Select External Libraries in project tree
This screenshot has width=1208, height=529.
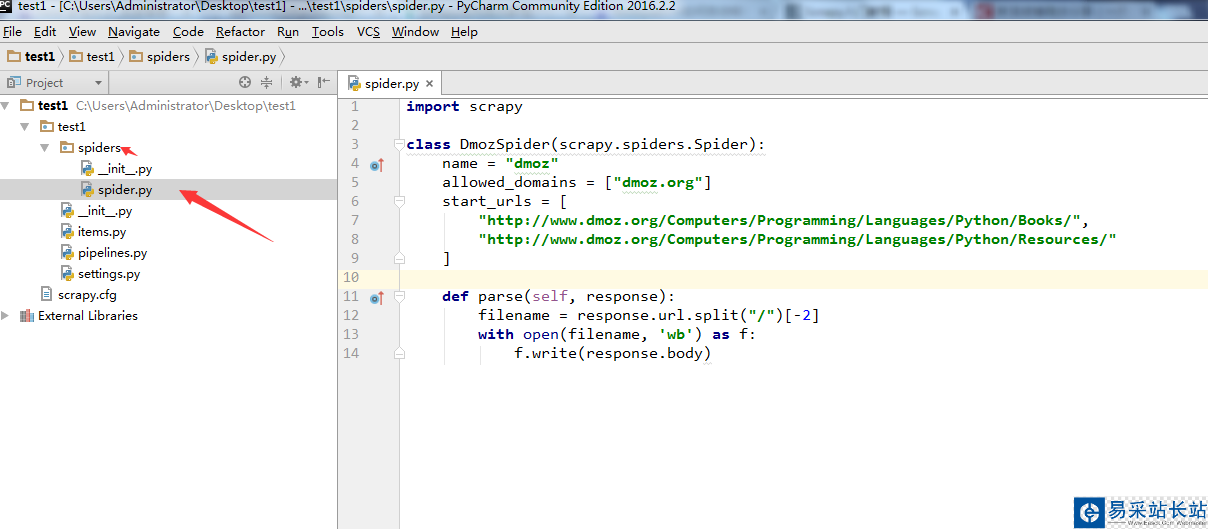pos(88,316)
